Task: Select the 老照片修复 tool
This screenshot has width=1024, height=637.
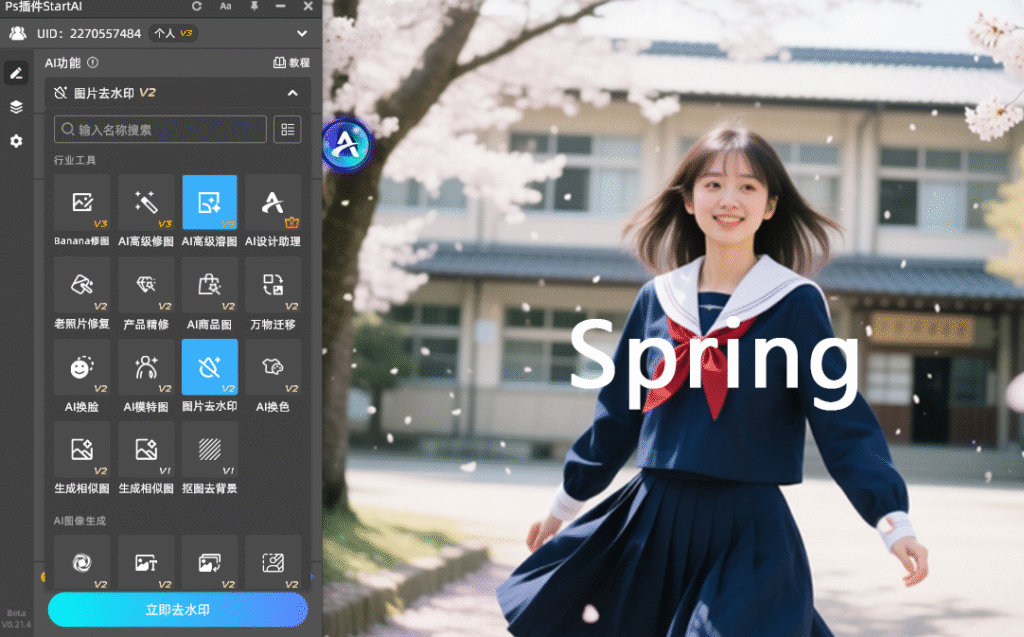Action: pos(82,286)
